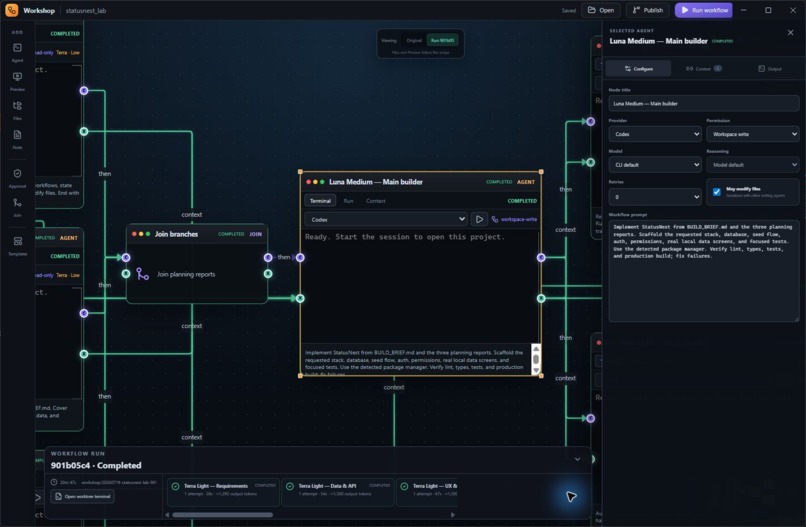Click Main builder node's left context input port

point(300,298)
